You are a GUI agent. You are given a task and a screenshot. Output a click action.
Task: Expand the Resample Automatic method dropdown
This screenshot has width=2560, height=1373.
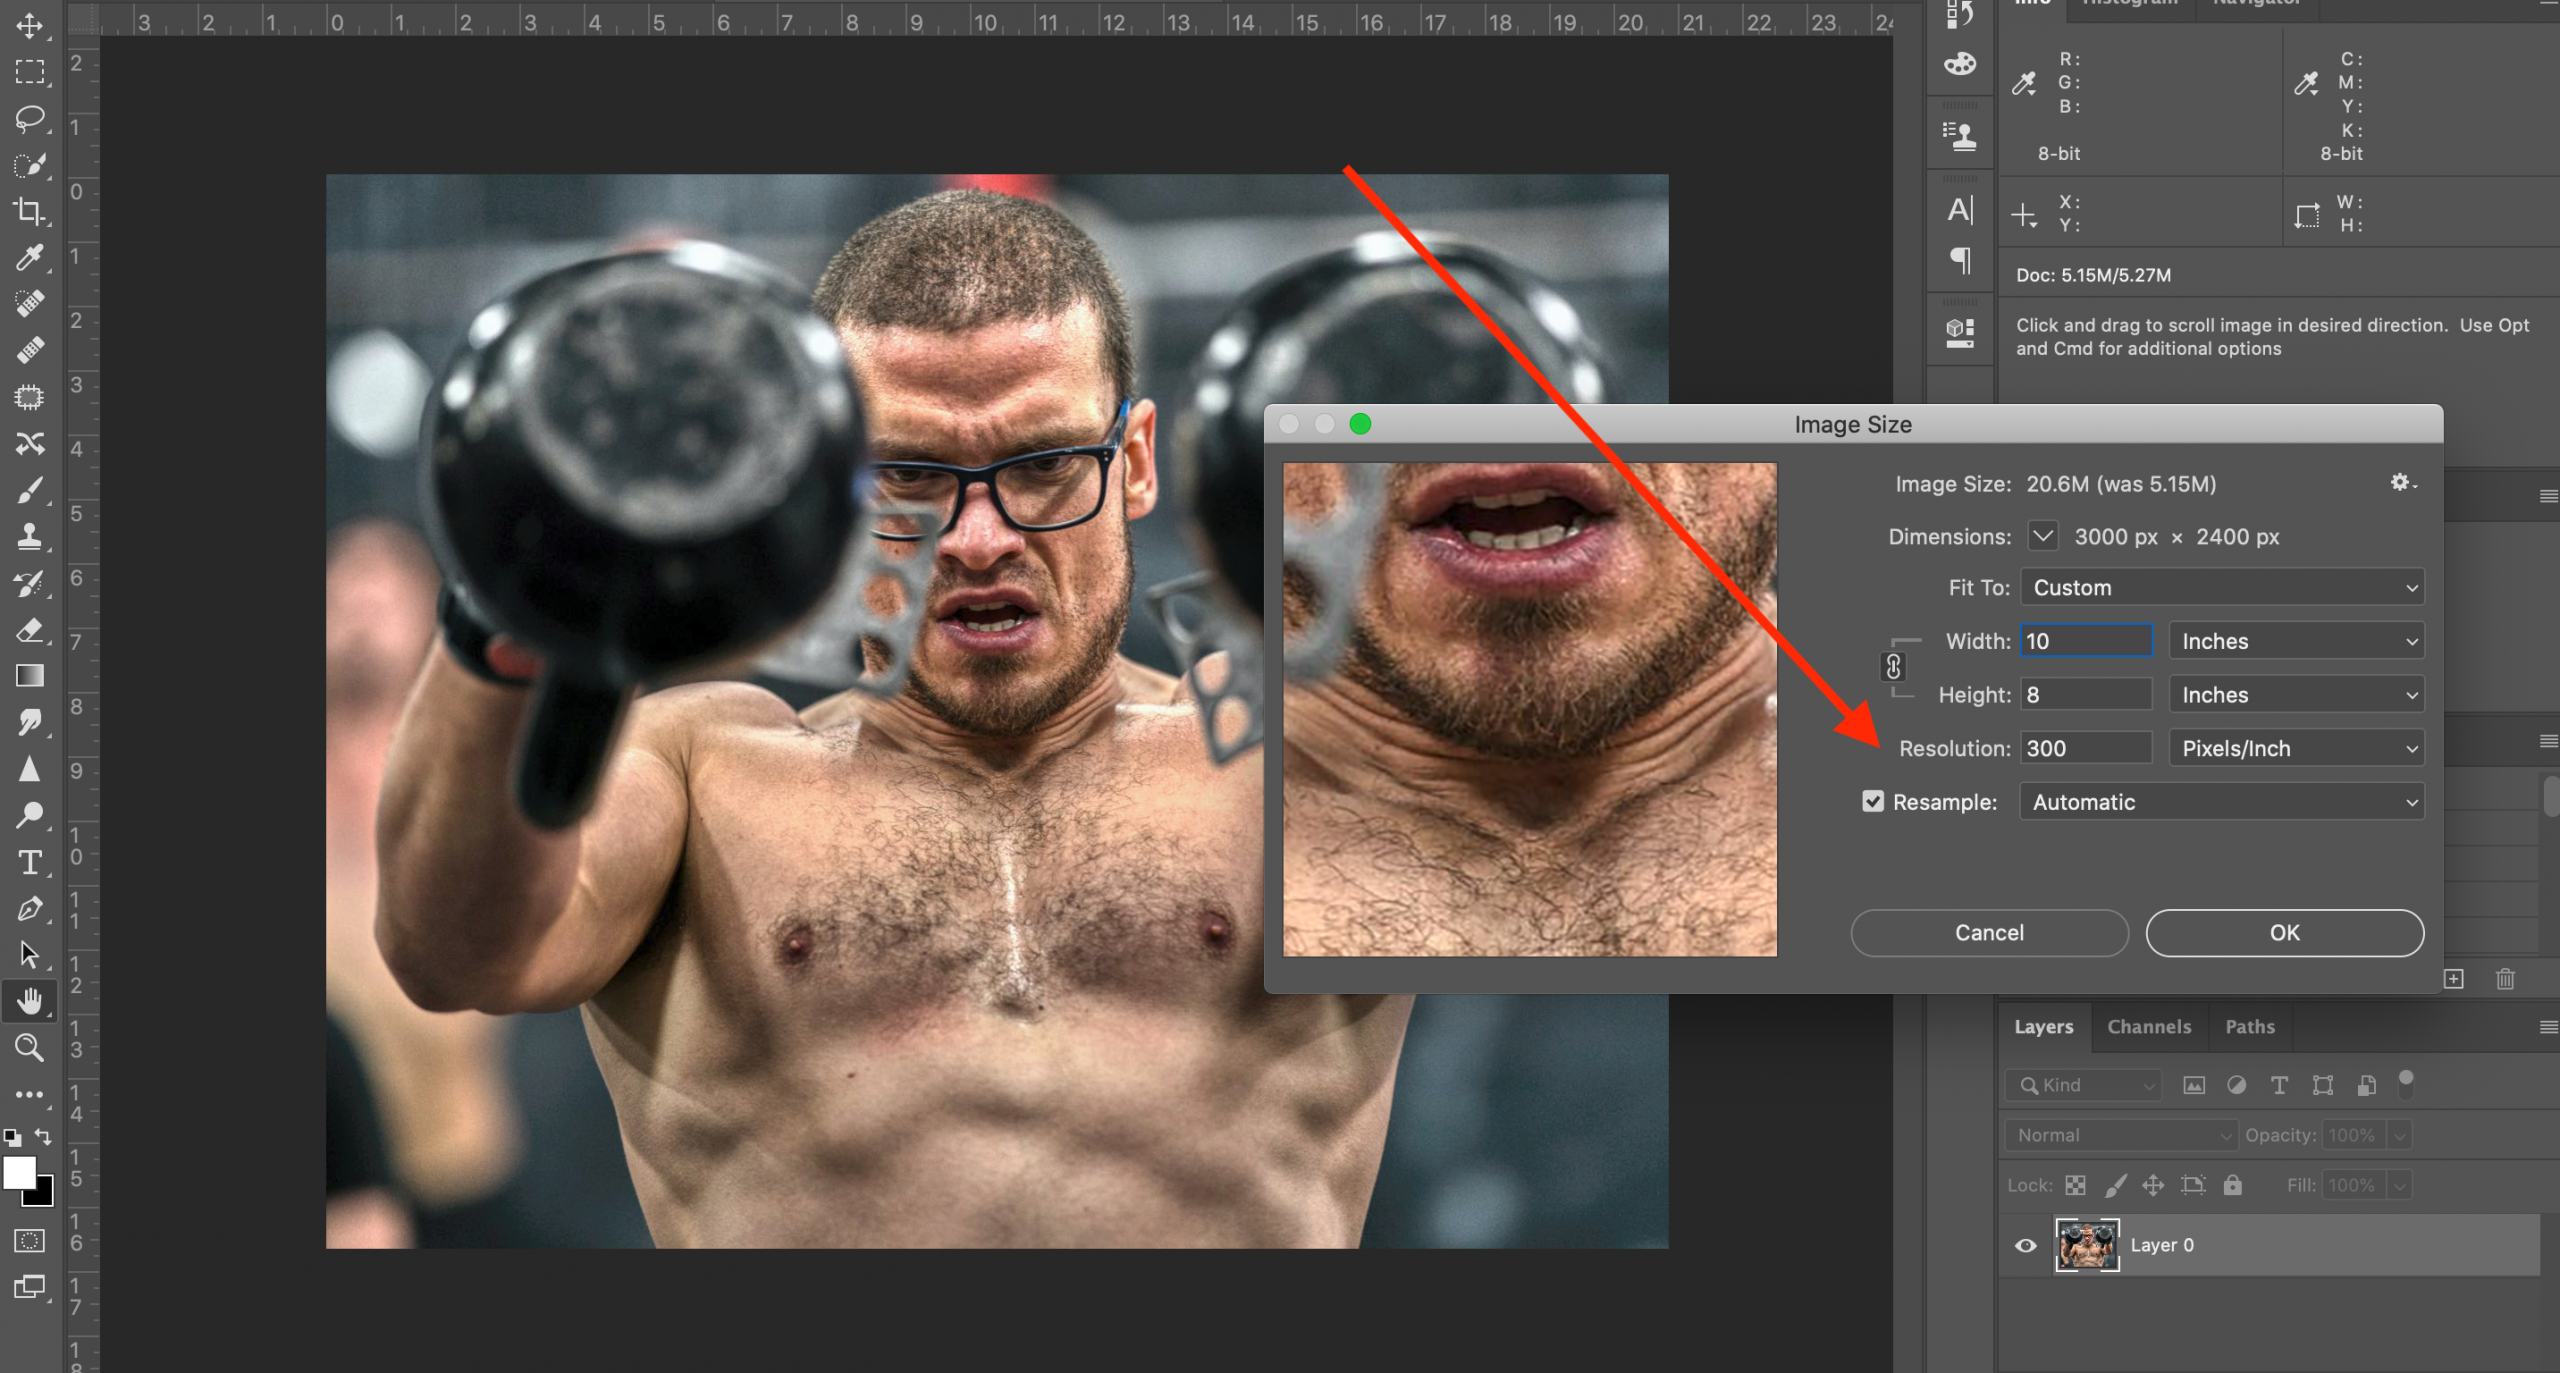(2222, 802)
